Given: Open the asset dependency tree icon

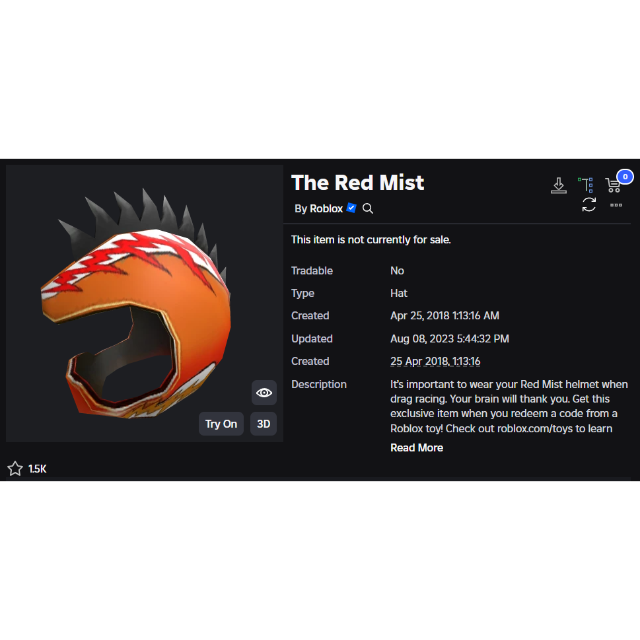Looking at the screenshot, I should click(x=586, y=185).
